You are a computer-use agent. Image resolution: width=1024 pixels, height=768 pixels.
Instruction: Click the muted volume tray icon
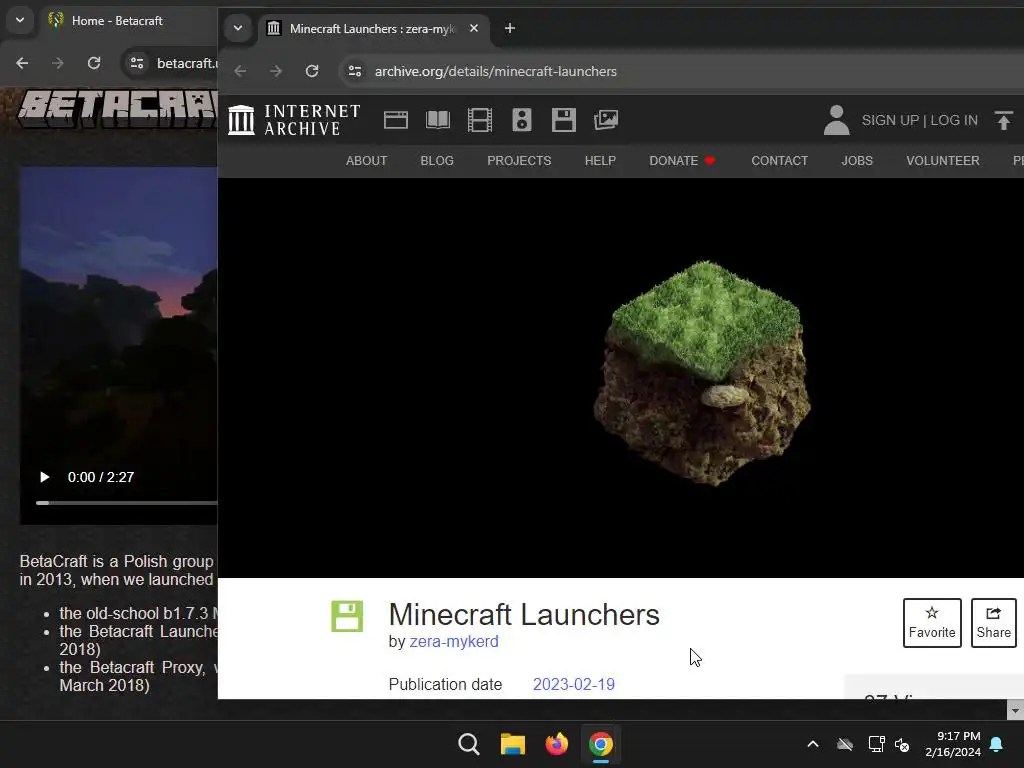(903, 744)
